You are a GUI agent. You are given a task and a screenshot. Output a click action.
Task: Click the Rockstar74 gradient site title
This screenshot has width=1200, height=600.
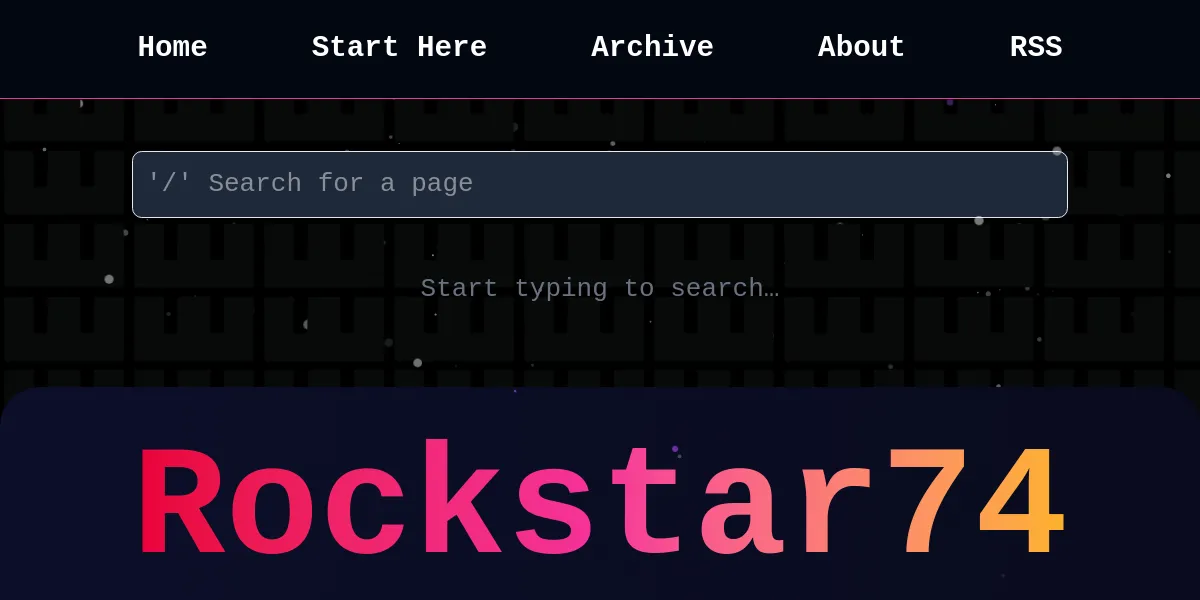[x=600, y=503]
